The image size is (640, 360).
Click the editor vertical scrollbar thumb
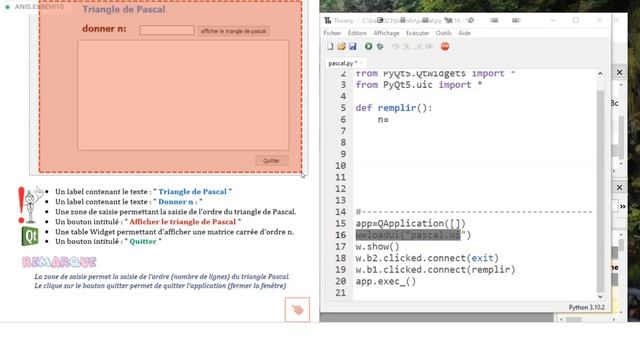pos(600,190)
